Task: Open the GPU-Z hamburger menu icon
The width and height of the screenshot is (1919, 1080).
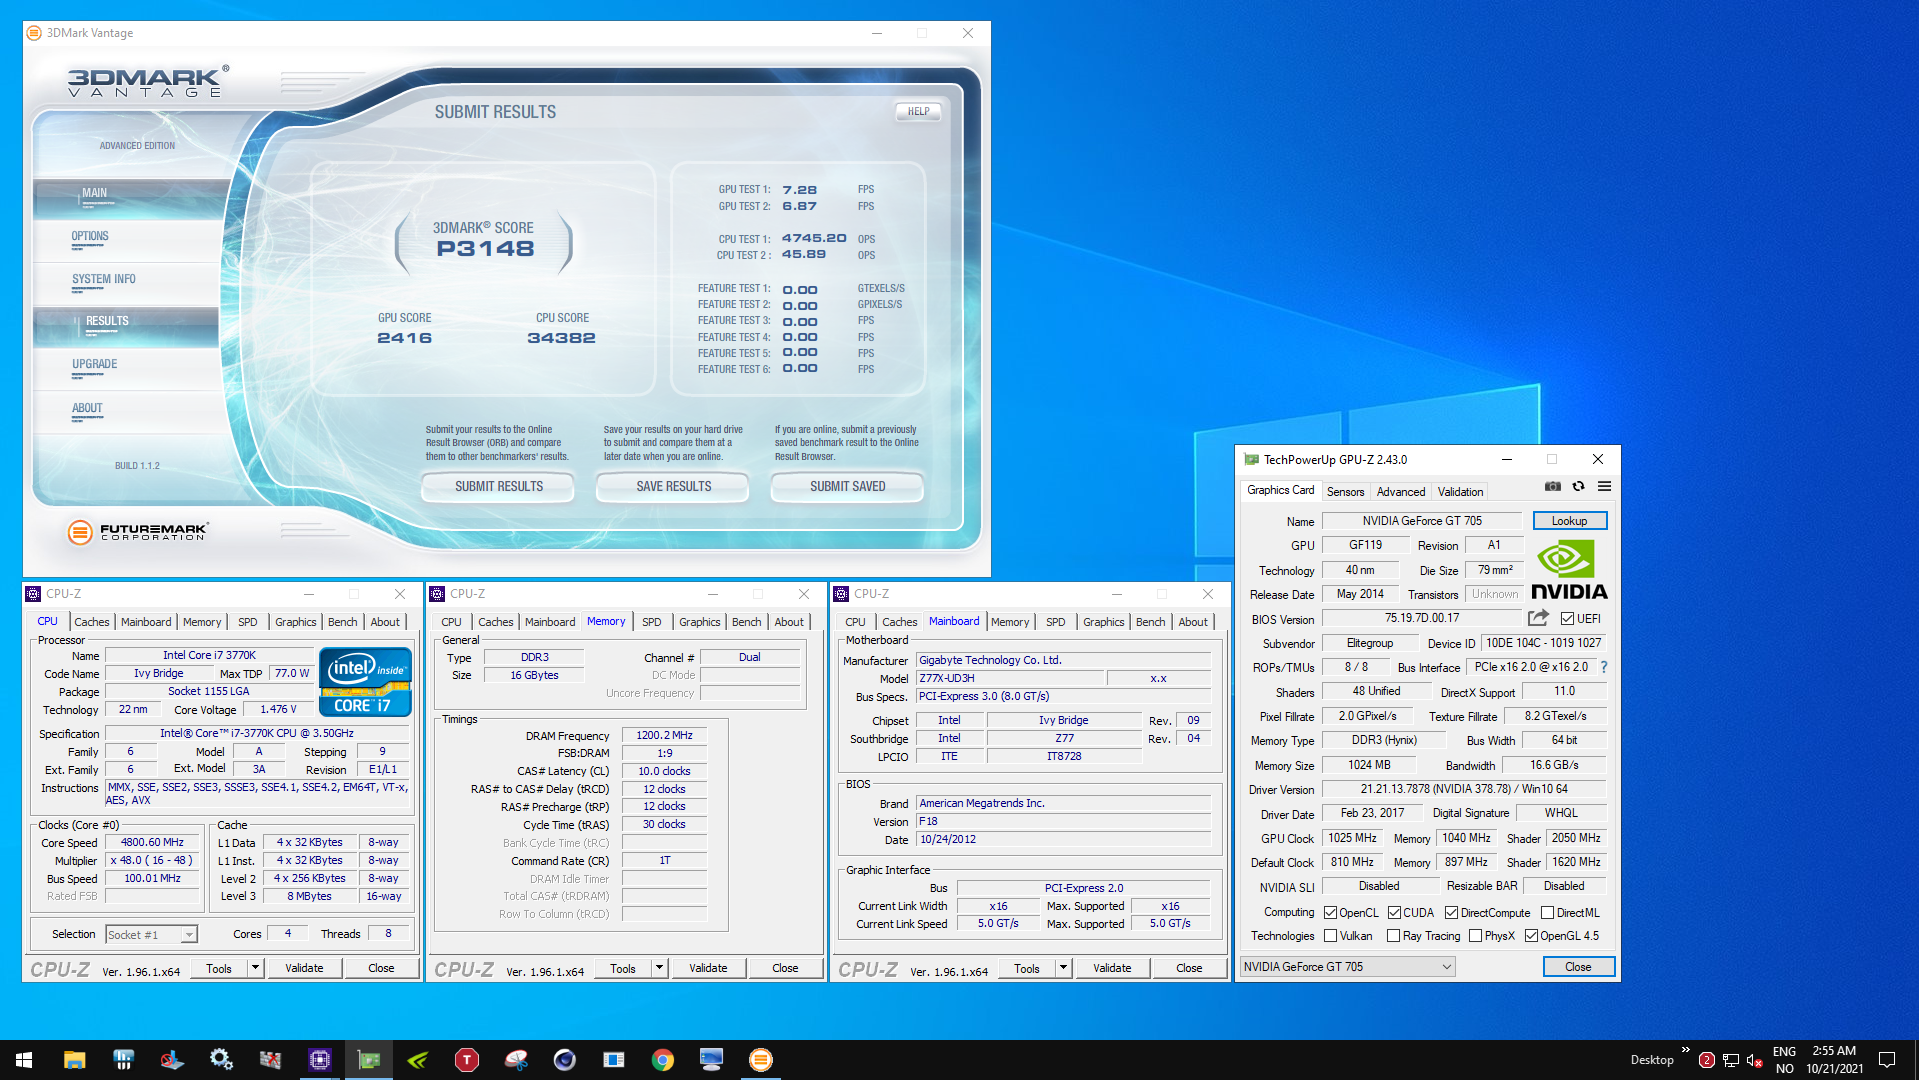Action: 1604,487
